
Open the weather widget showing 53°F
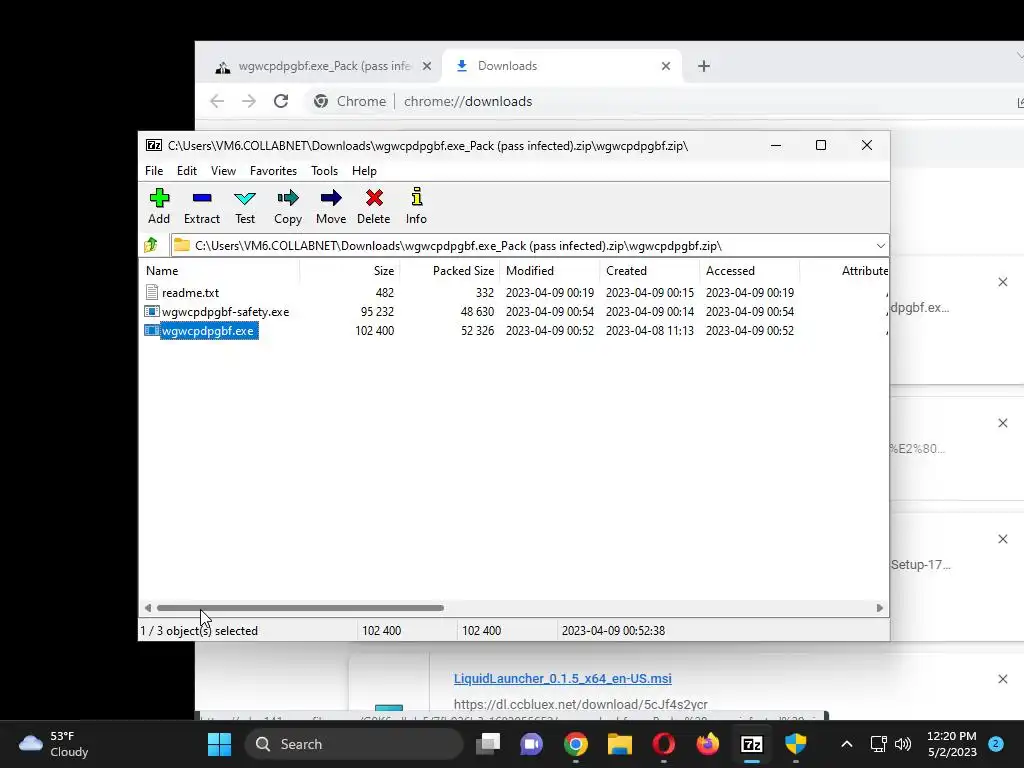click(x=54, y=744)
